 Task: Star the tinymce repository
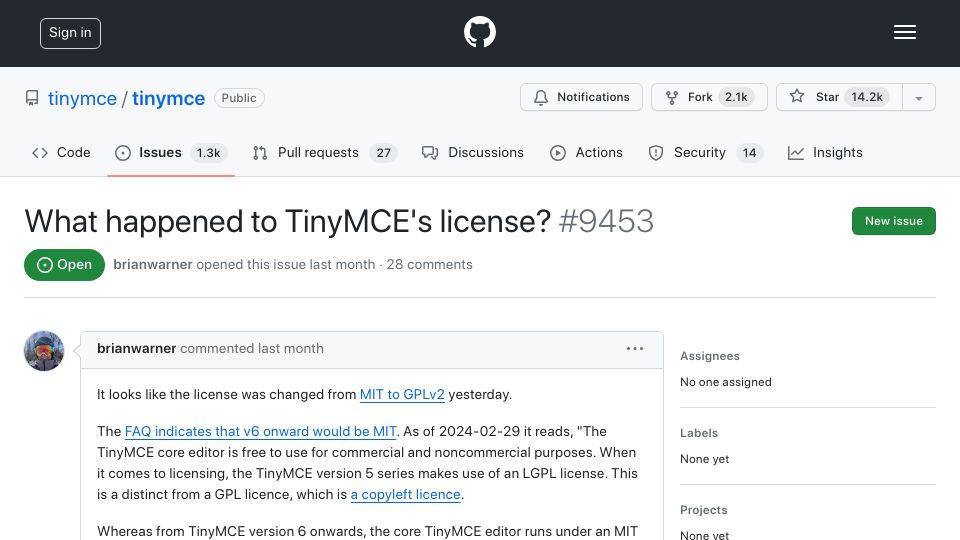coord(839,97)
